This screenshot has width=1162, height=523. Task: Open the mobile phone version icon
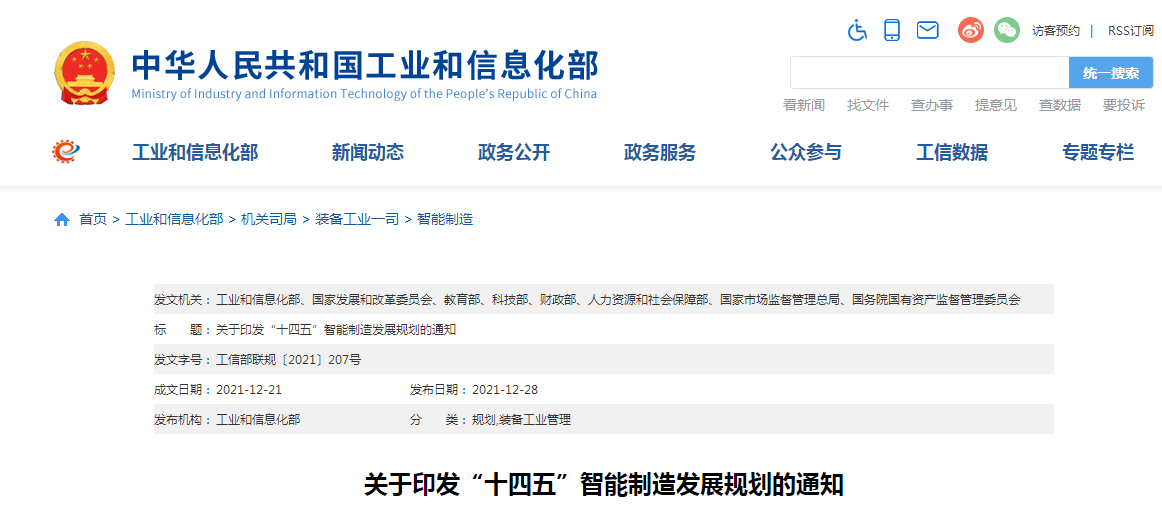point(892,30)
